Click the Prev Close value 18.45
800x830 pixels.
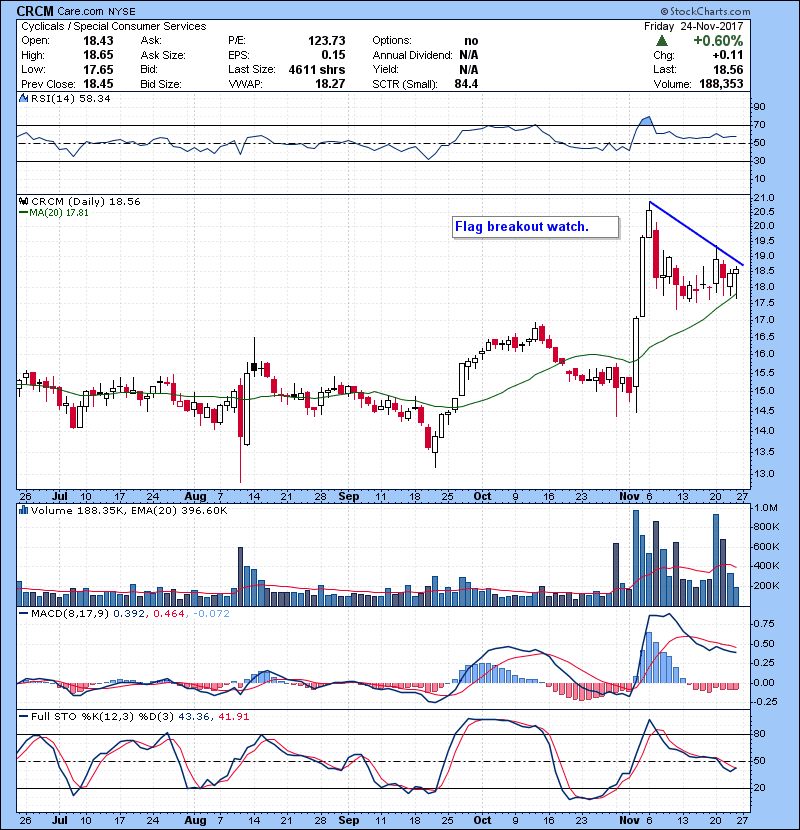[98, 84]
